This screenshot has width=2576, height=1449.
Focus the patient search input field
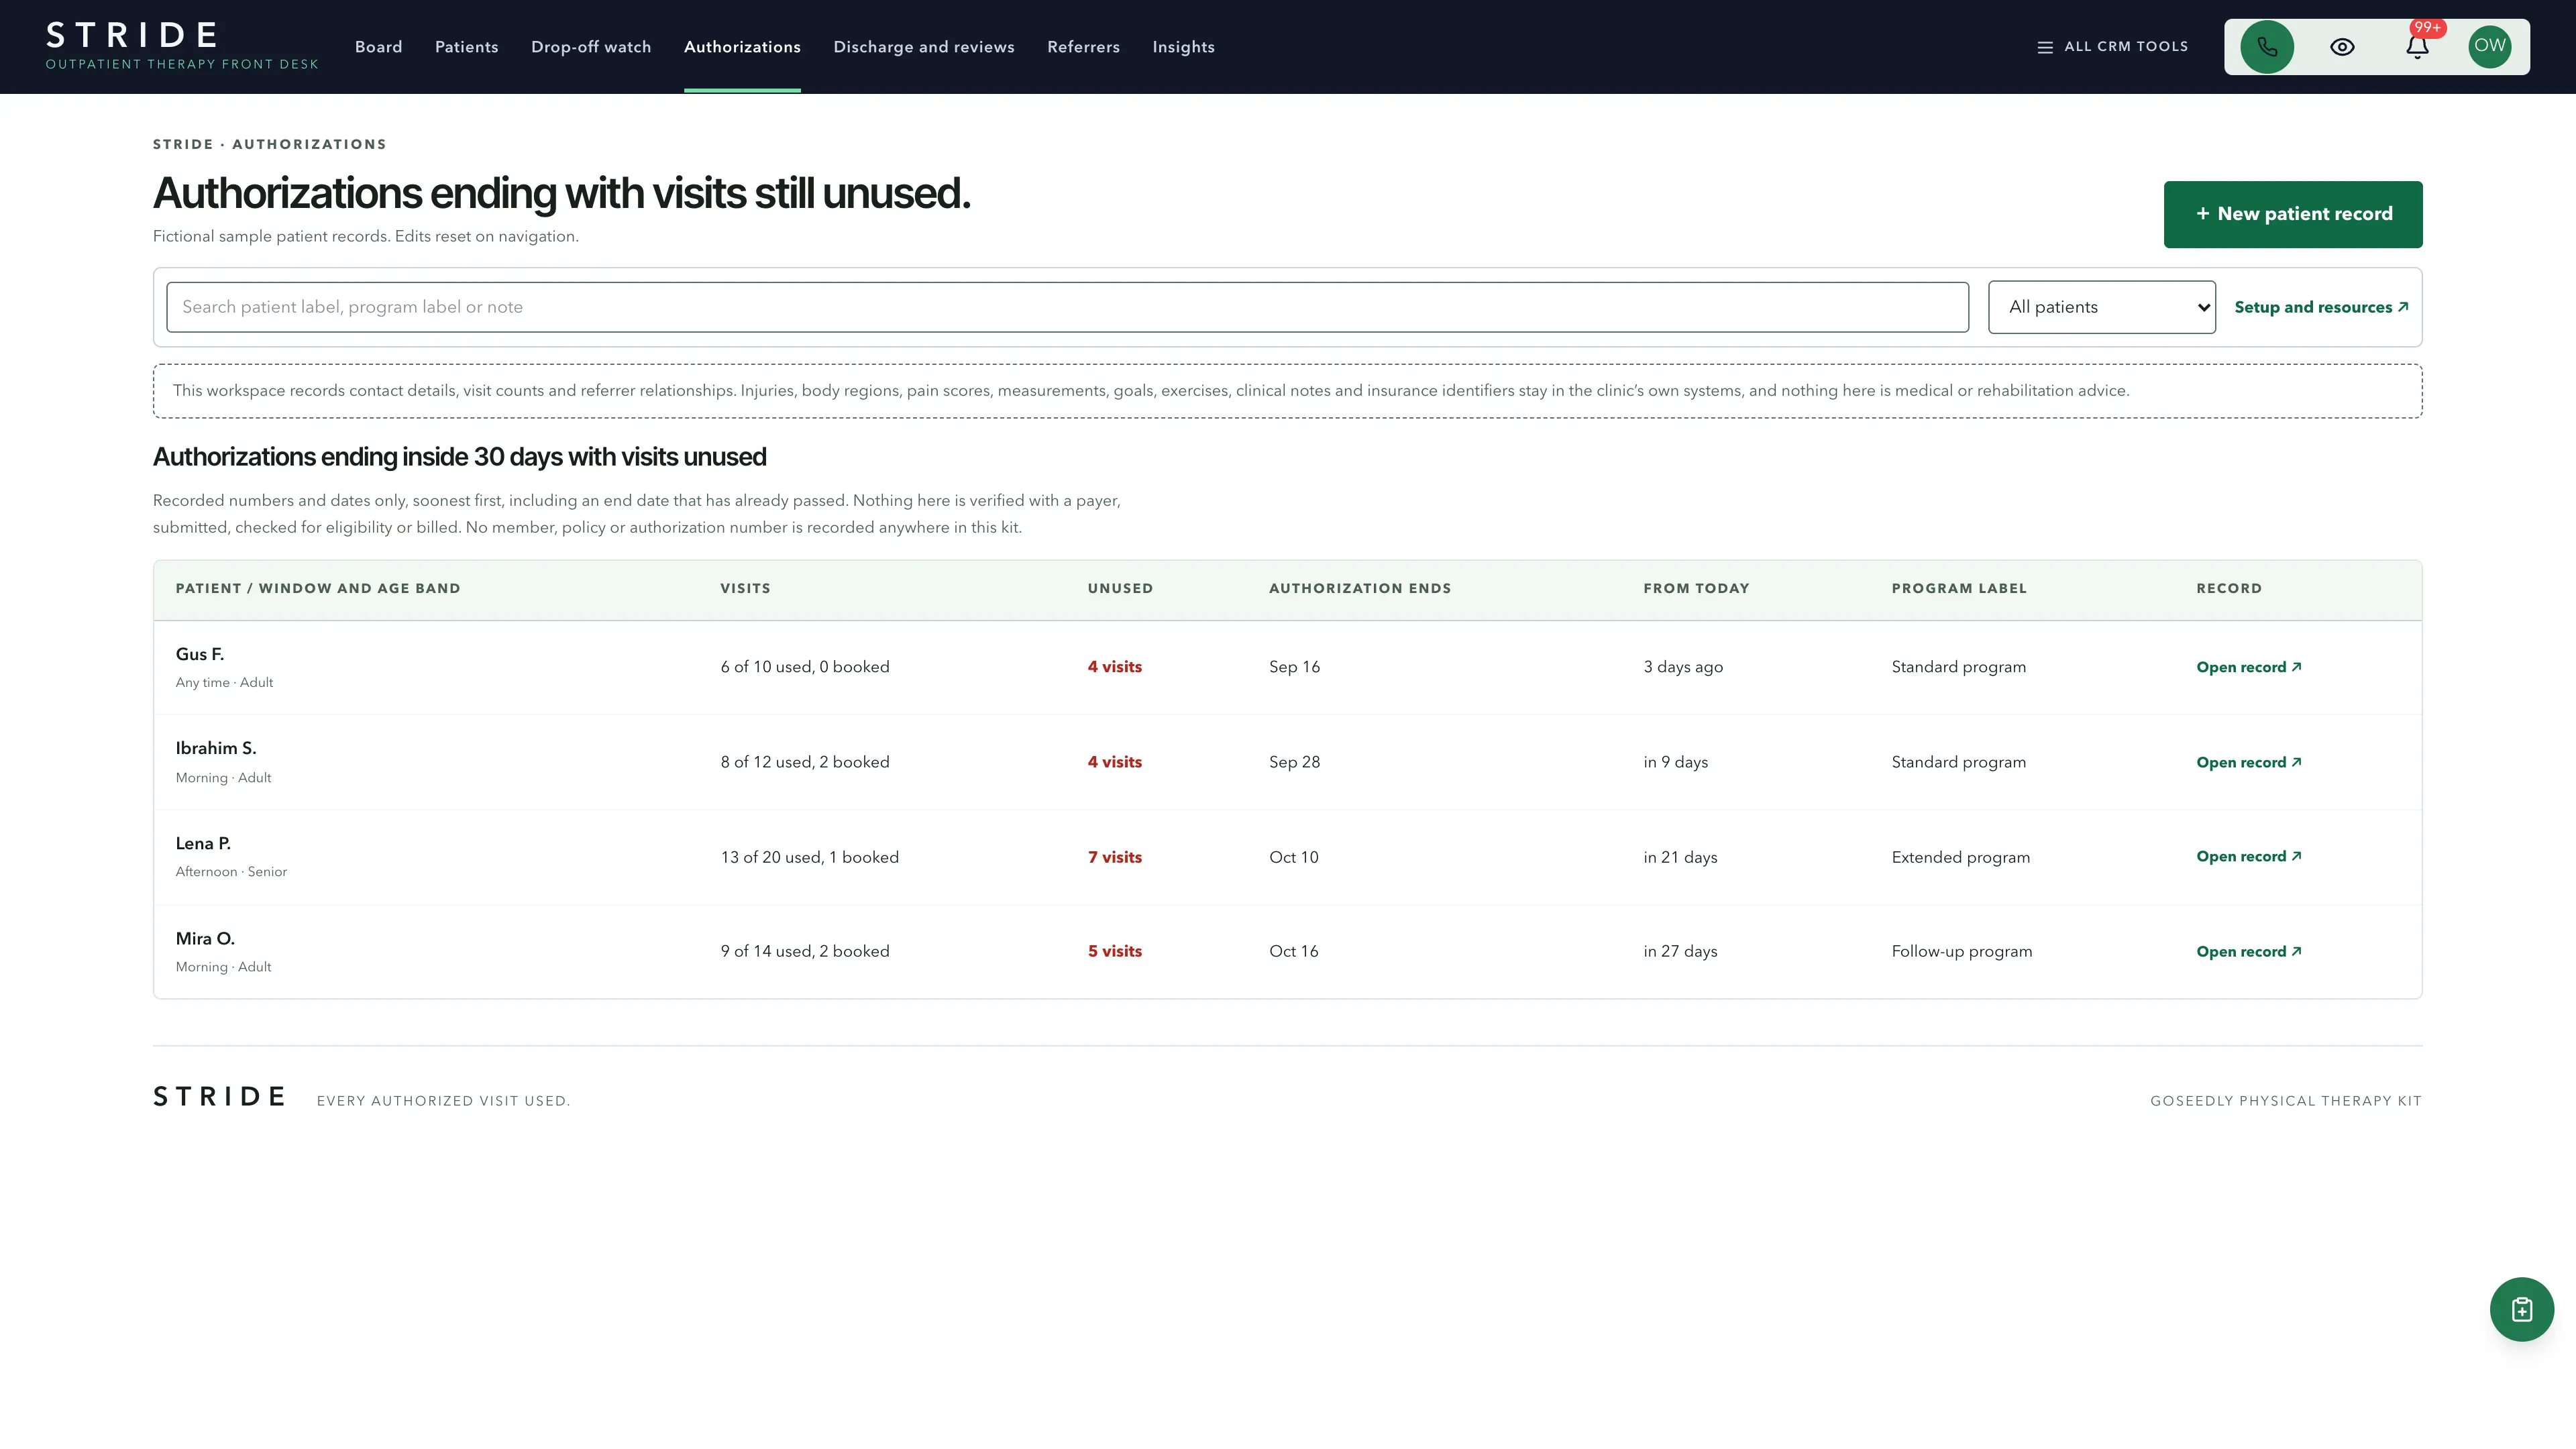[1067, 307]
